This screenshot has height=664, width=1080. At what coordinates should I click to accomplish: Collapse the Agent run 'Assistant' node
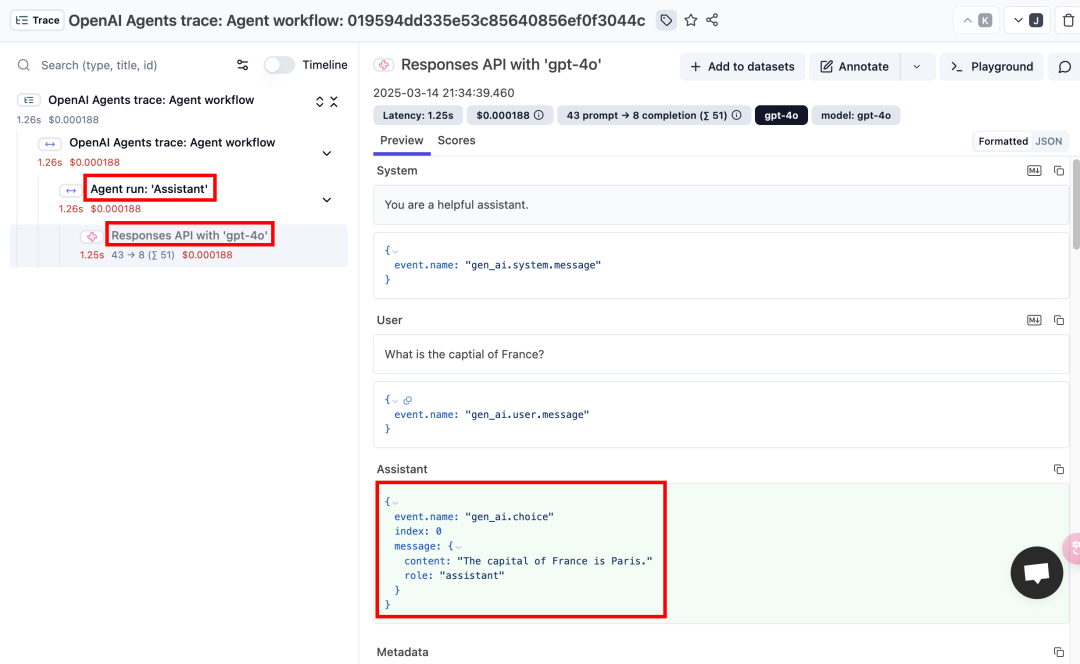point(326,200)
